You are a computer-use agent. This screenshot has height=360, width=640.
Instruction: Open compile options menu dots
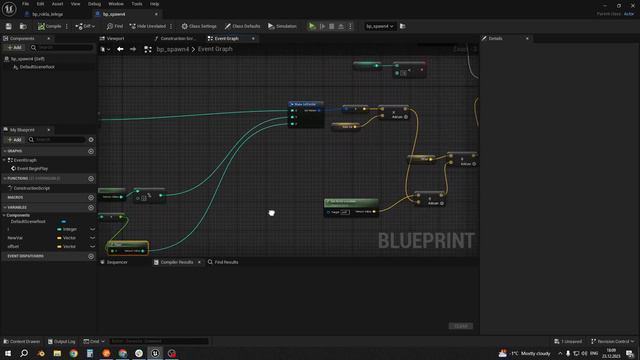click(67, 26)
